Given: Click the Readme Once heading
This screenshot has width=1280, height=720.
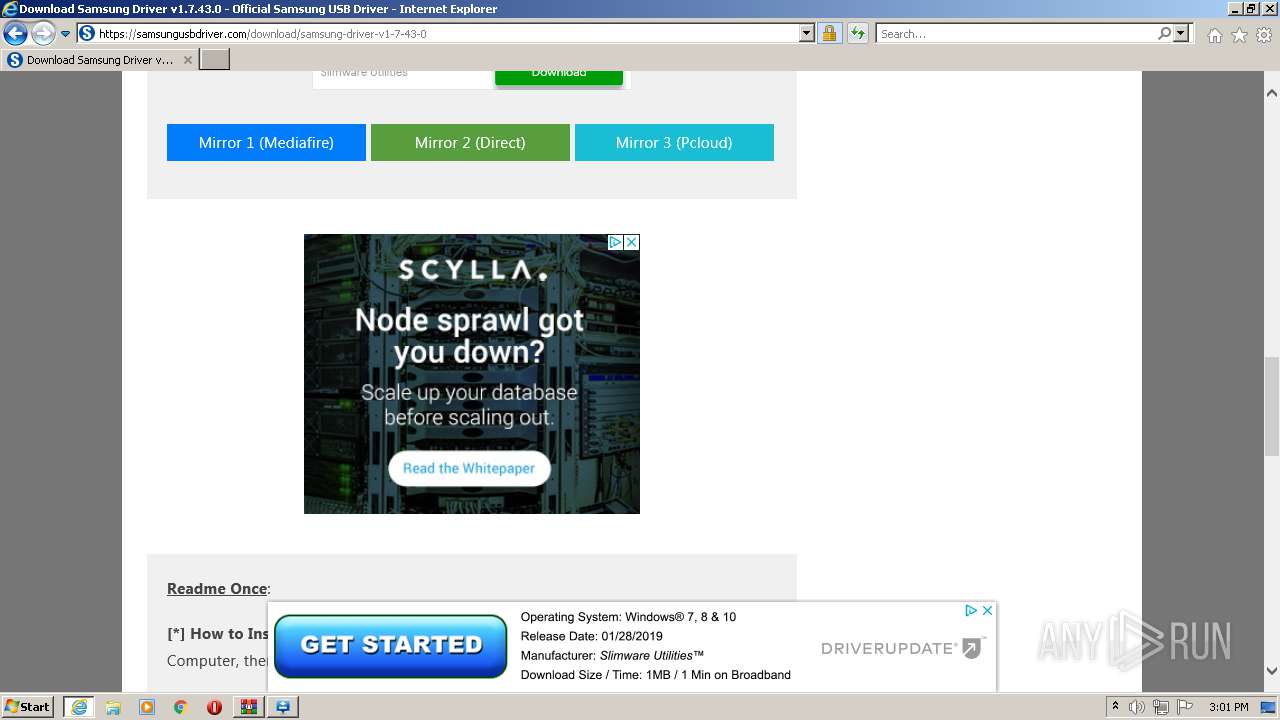Looking at the screenshot, I should point(217,588).
